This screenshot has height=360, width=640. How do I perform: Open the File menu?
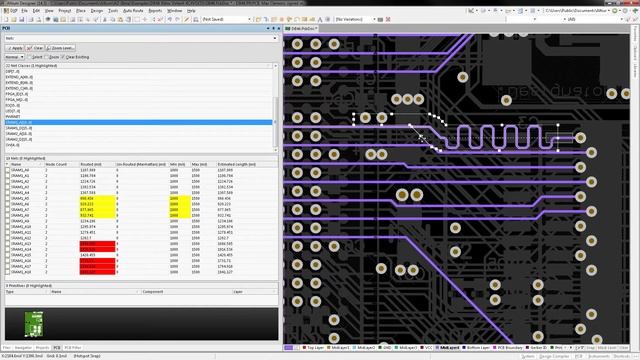[x=24, y=11]
